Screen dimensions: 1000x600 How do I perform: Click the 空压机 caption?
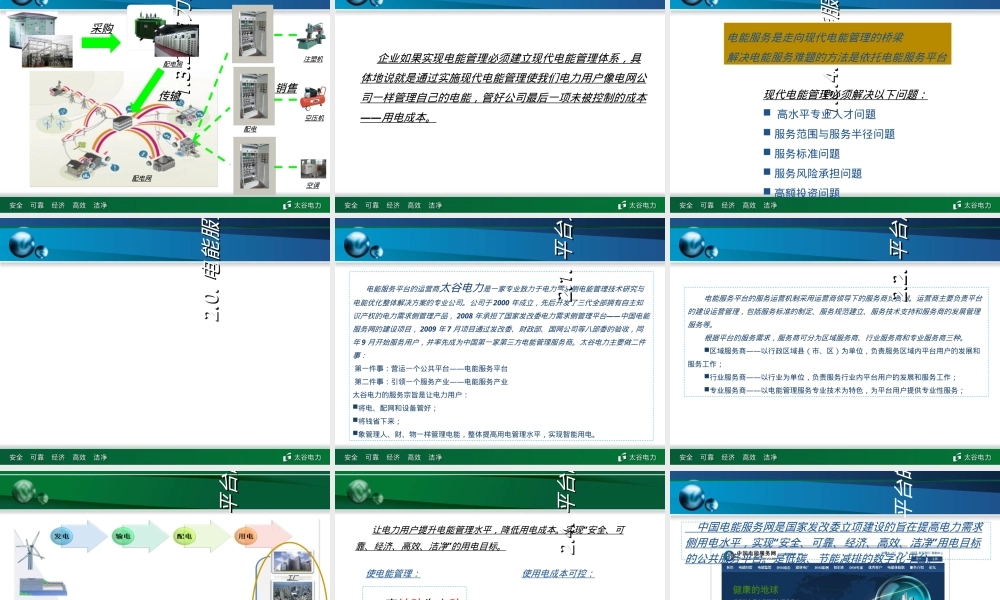click(314, 118)
